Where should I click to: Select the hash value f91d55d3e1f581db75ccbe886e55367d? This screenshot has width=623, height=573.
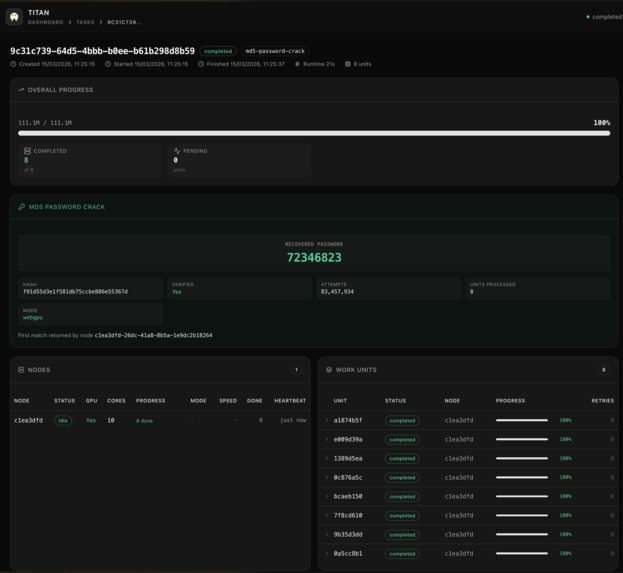(75, 292)
